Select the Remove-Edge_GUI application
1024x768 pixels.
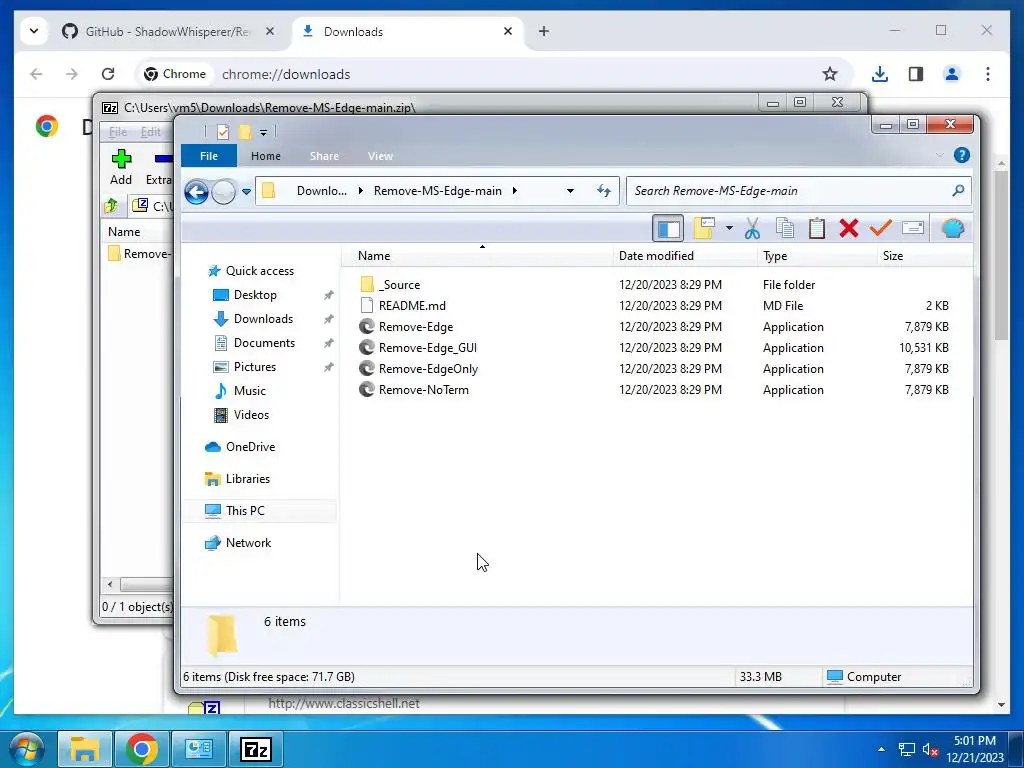(427, 347)
